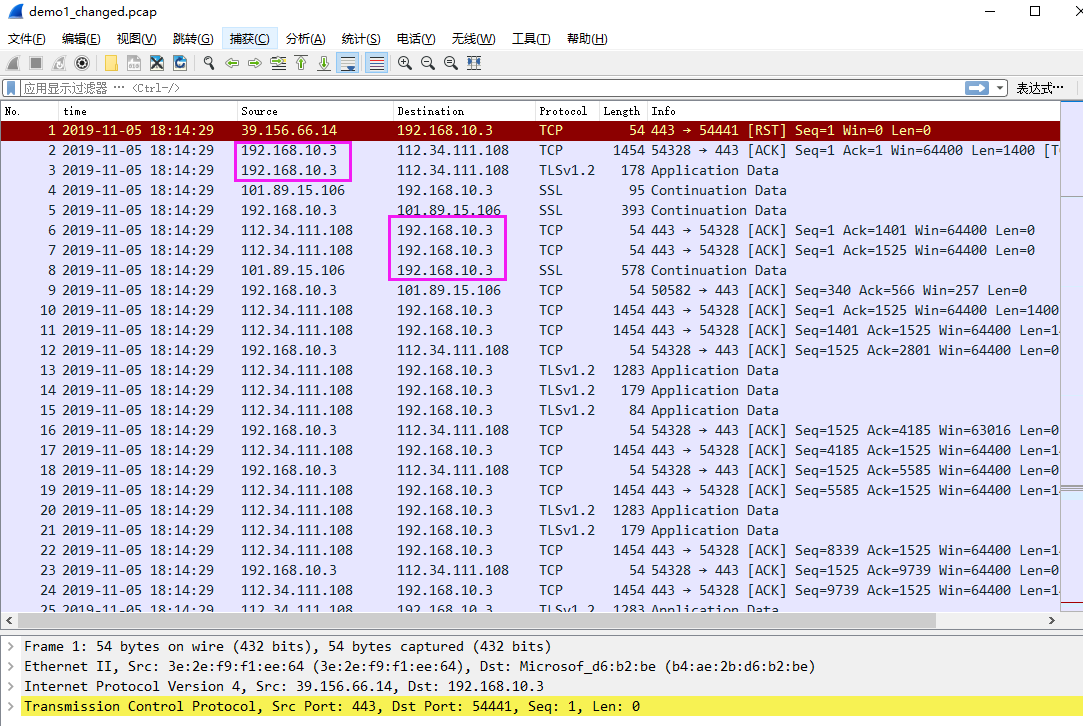Expand Internet Protocol Version 4 row
Viewport: 1083px width, 726px height.
pyautogui.click(x=11, y=687)
